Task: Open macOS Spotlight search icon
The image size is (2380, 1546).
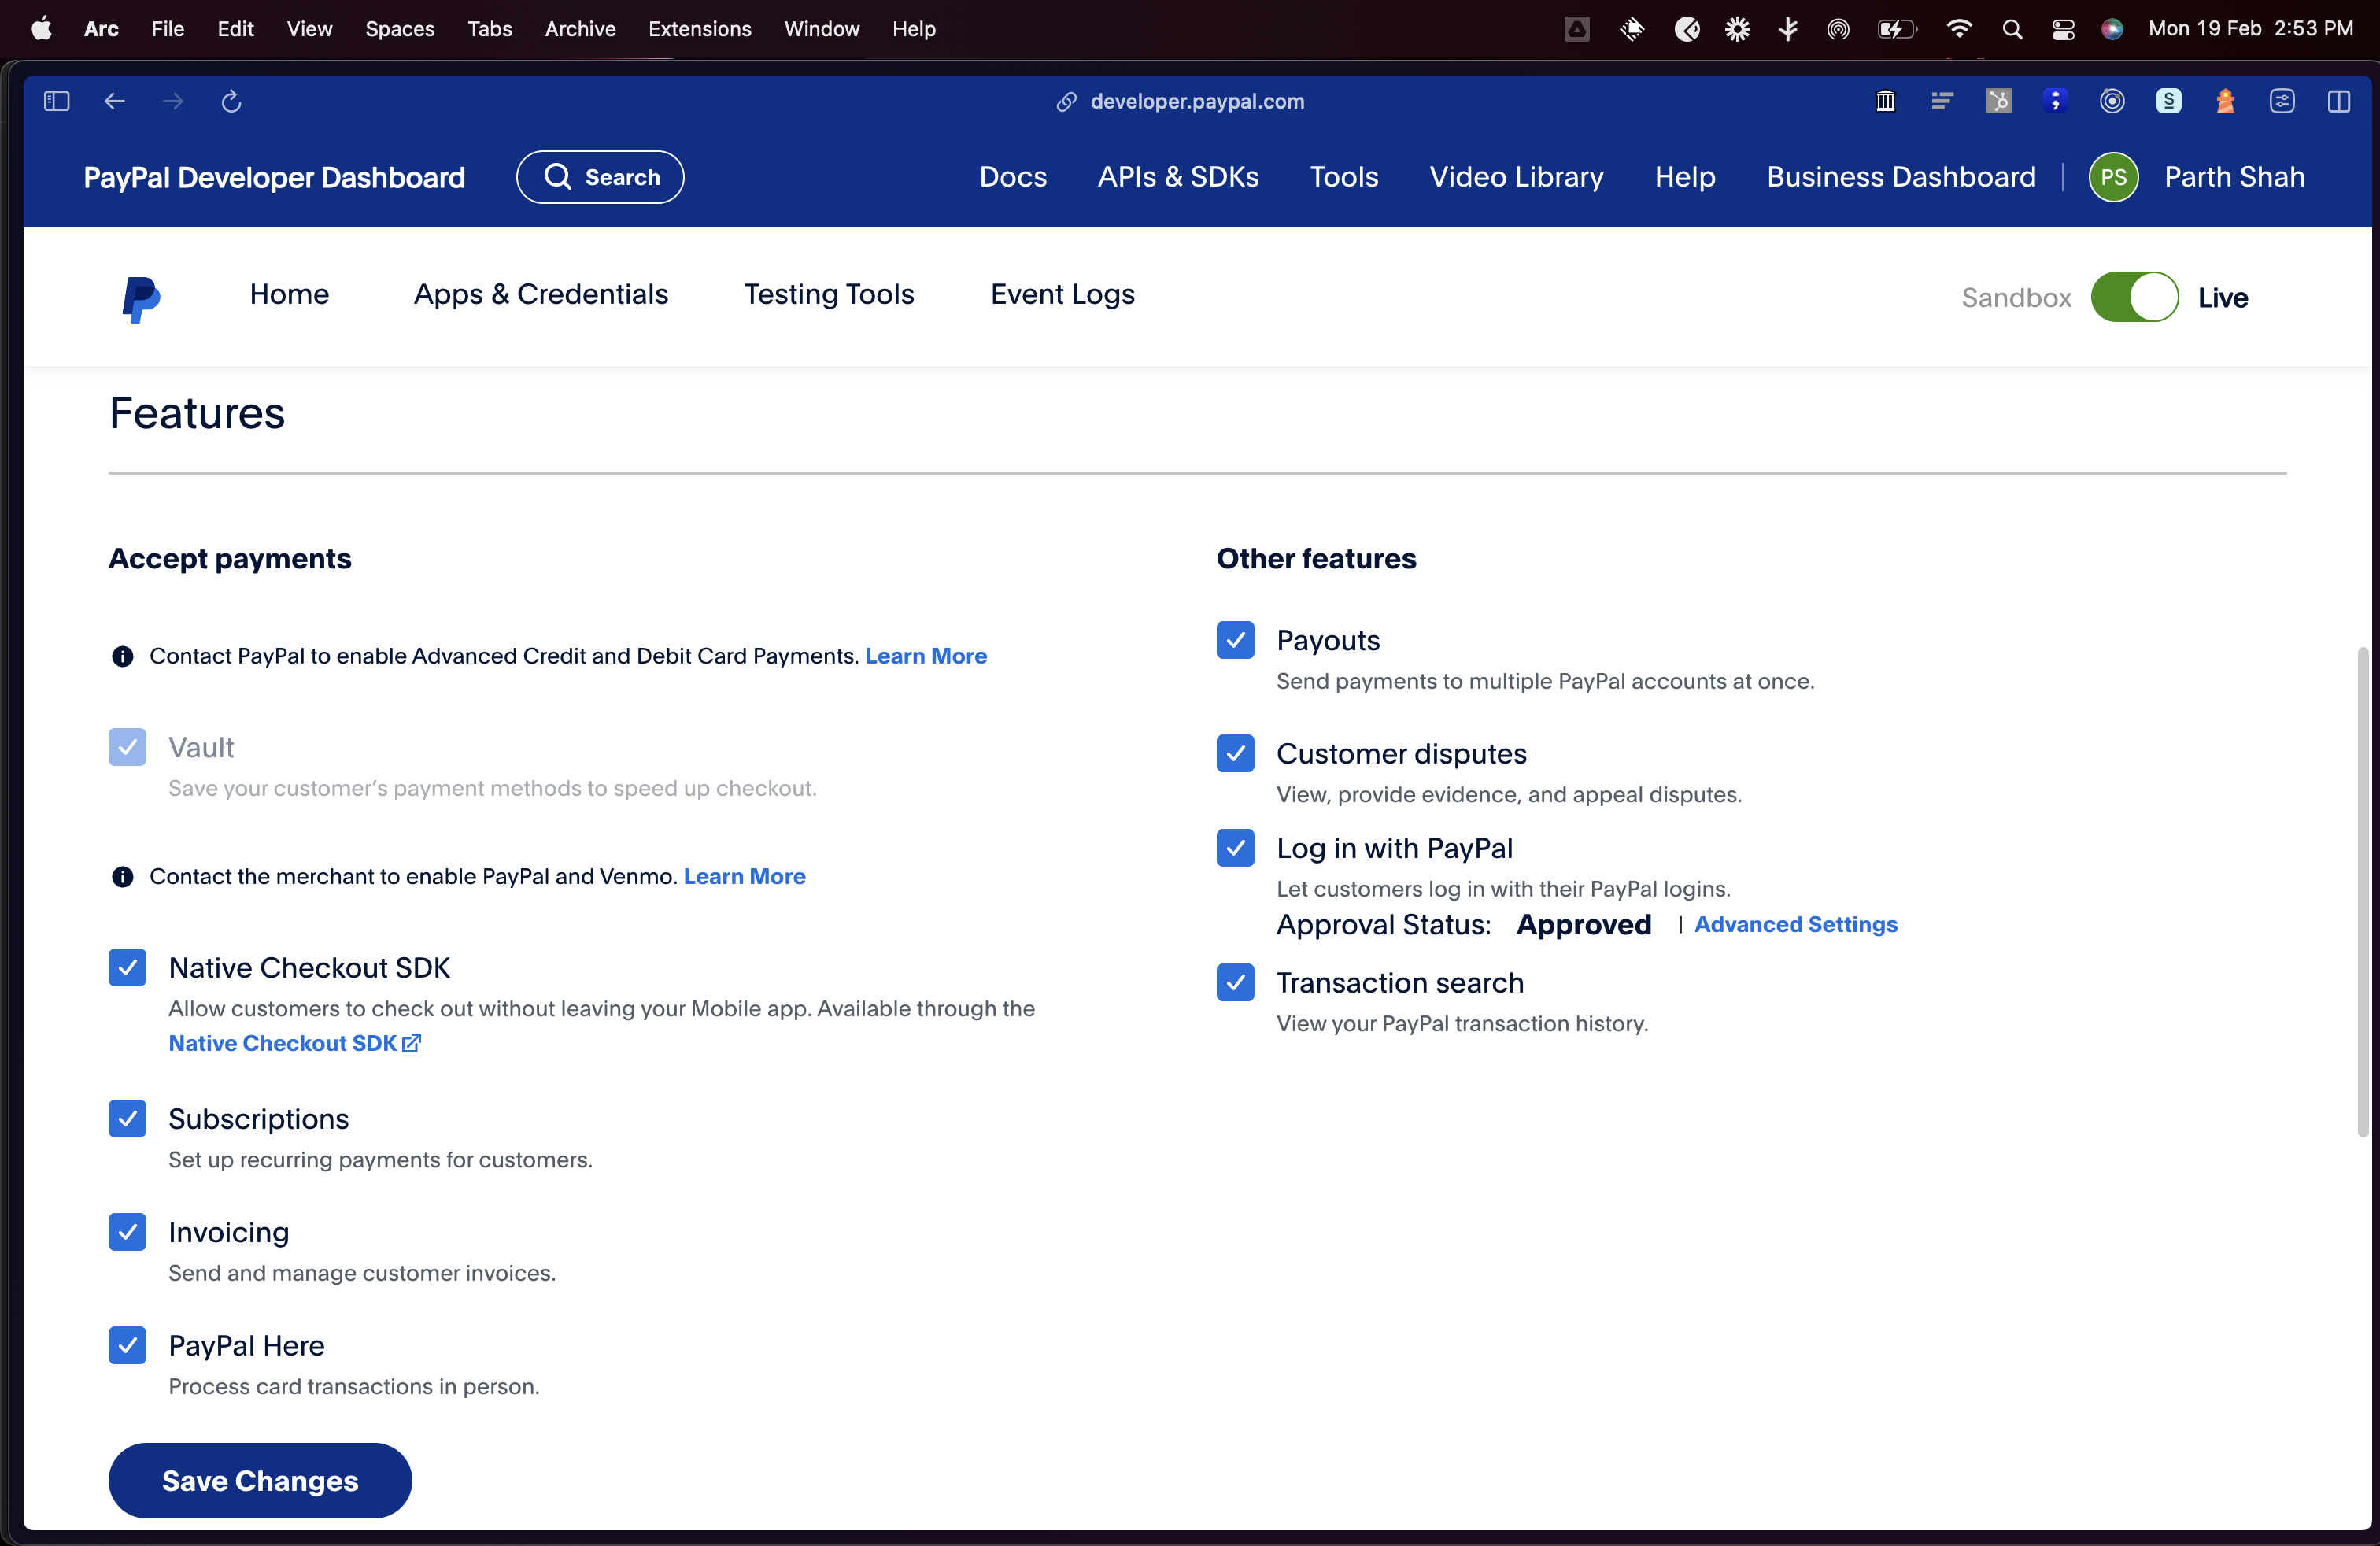Action: (2012, 29)
